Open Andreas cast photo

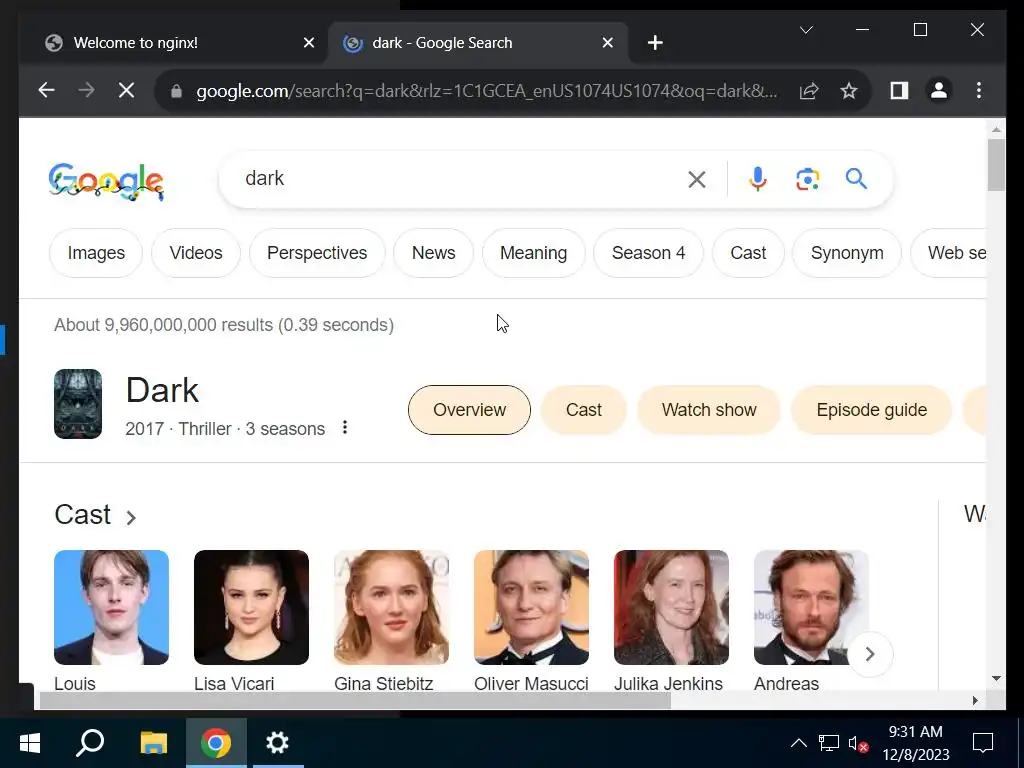[x=811, y=607]
